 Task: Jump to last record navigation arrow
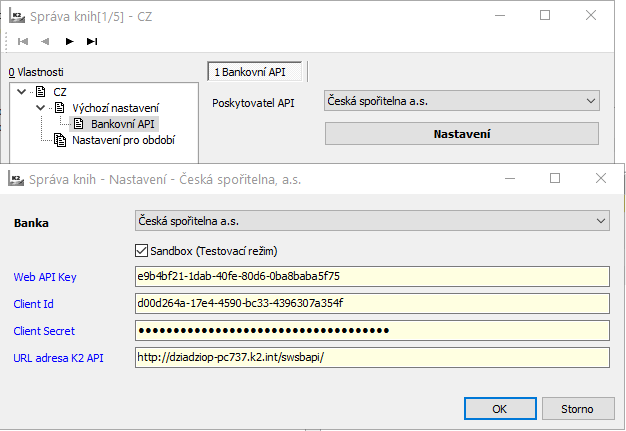tap(92, 42)
